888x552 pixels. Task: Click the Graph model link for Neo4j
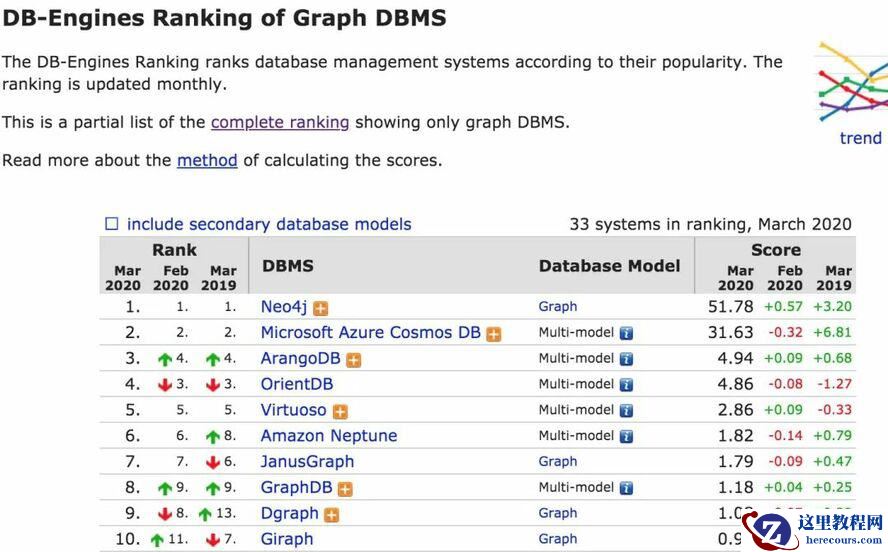click(557, 307)
